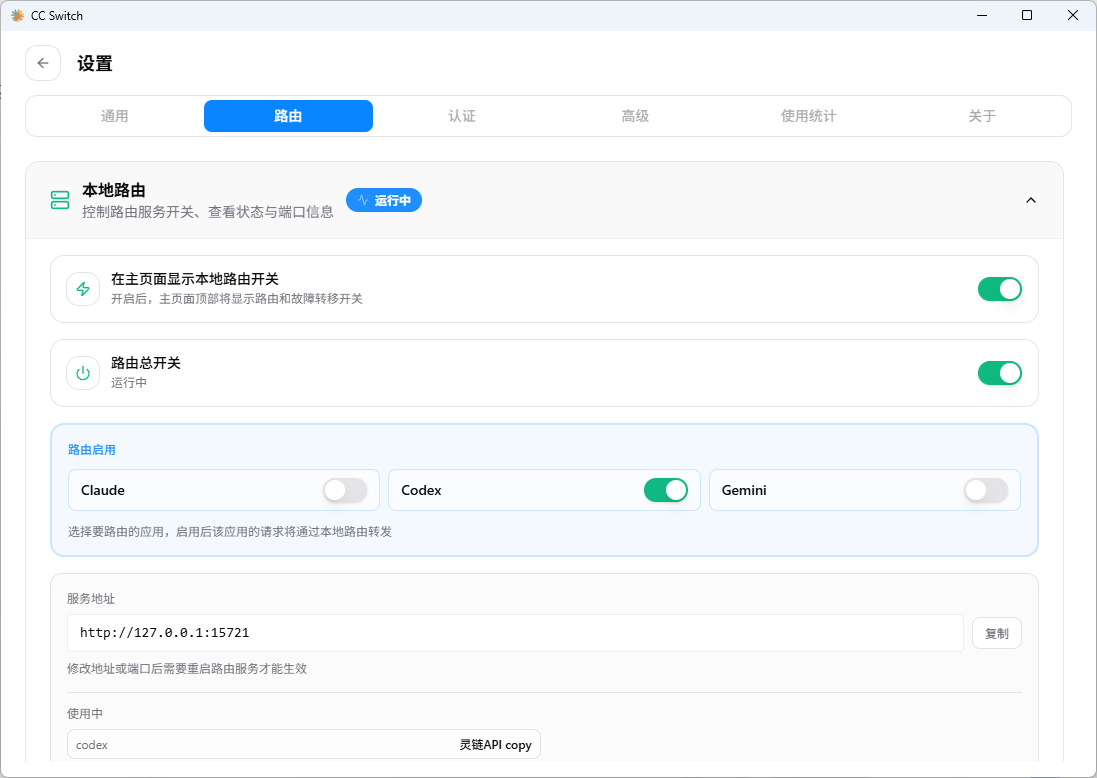Screen dimensions: 1097x778
Task: Click the lightning bolt icon
Action: (x=83, y=289)
